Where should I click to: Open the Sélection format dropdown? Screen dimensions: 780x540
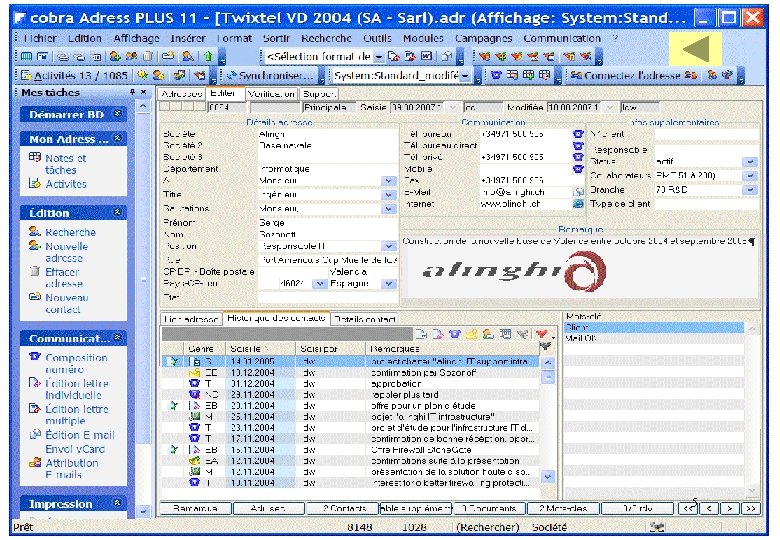pyautogui.click(x=379, y=57)
